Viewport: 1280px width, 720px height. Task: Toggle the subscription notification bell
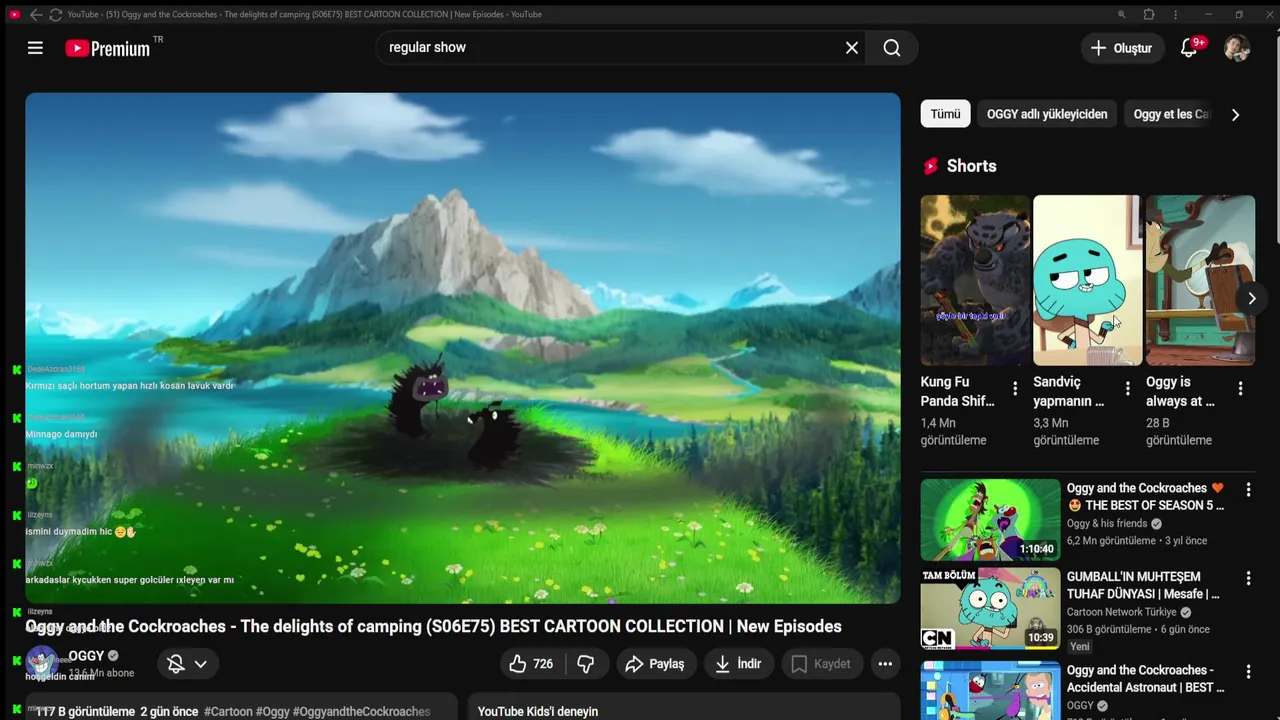coord(176,664)
